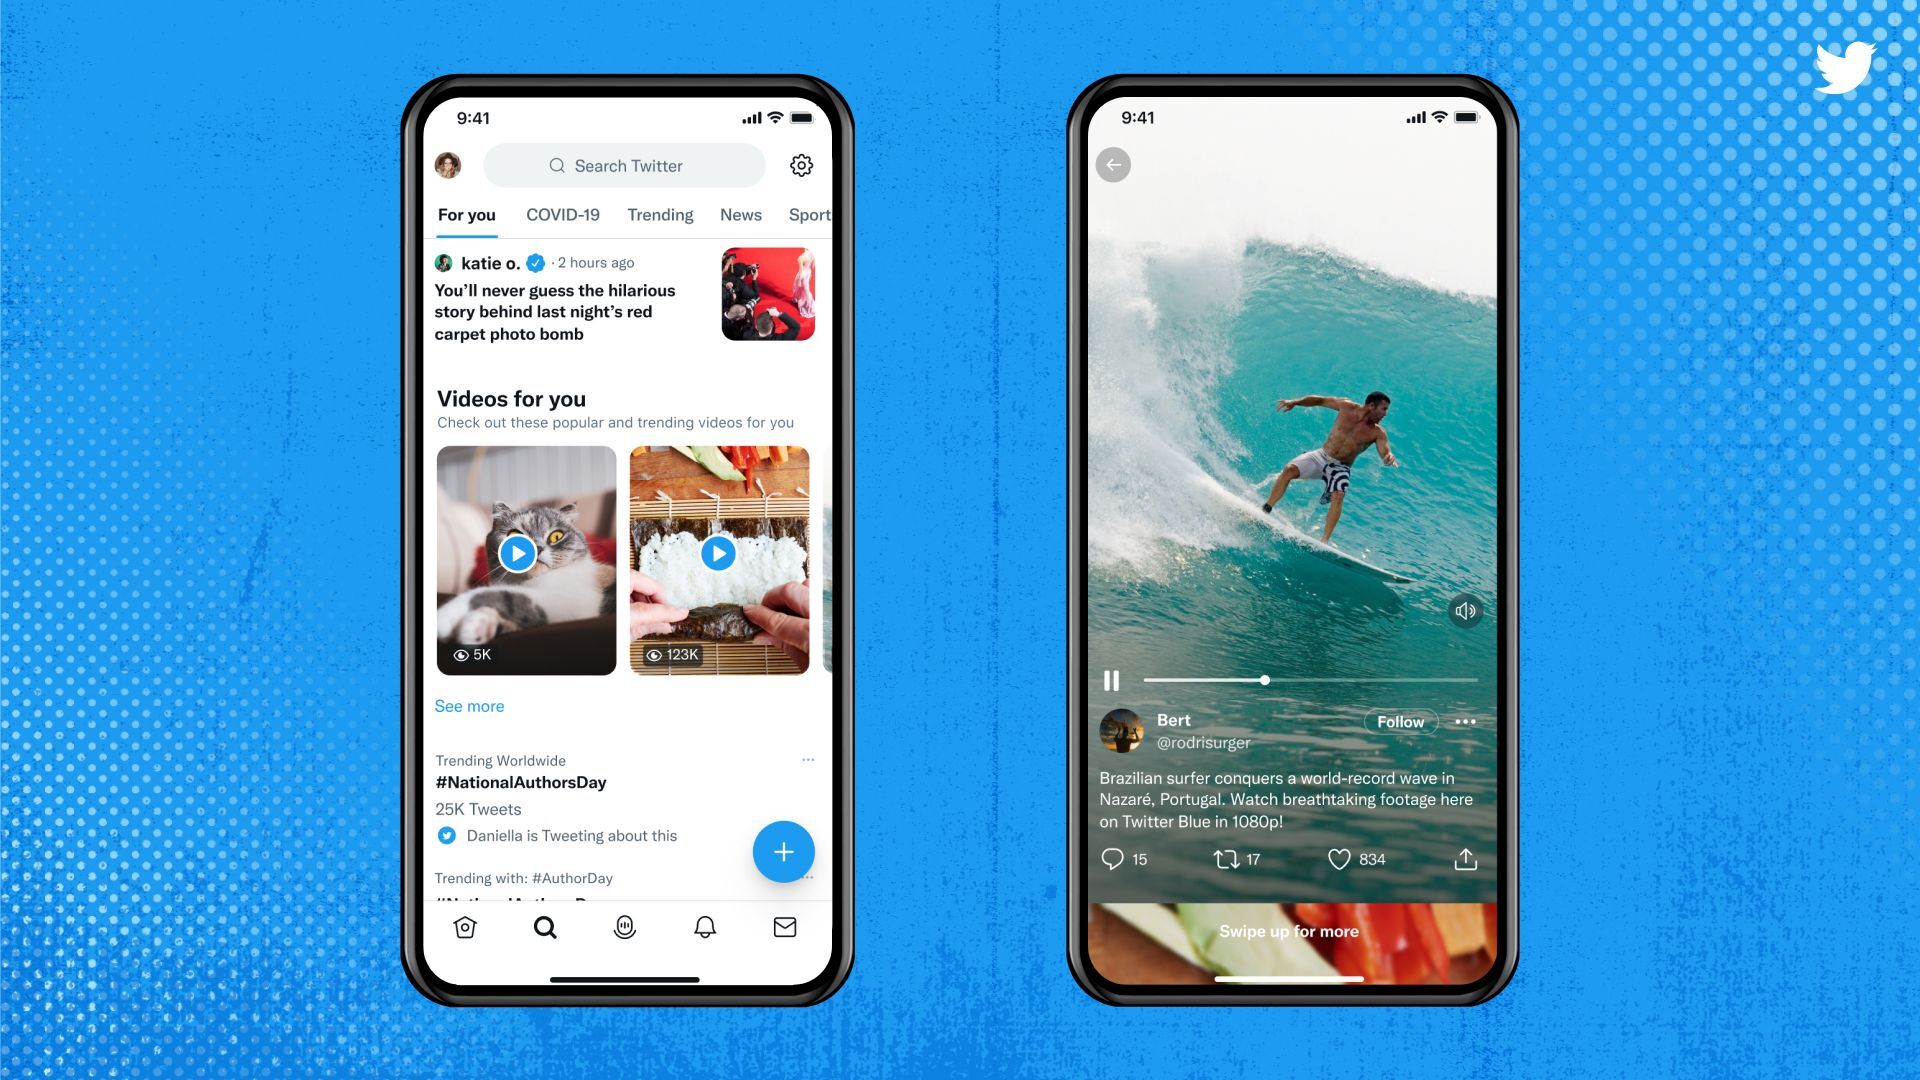
Task: Tap the Follow toggle button for Bert
Action: coord(1396,721)
